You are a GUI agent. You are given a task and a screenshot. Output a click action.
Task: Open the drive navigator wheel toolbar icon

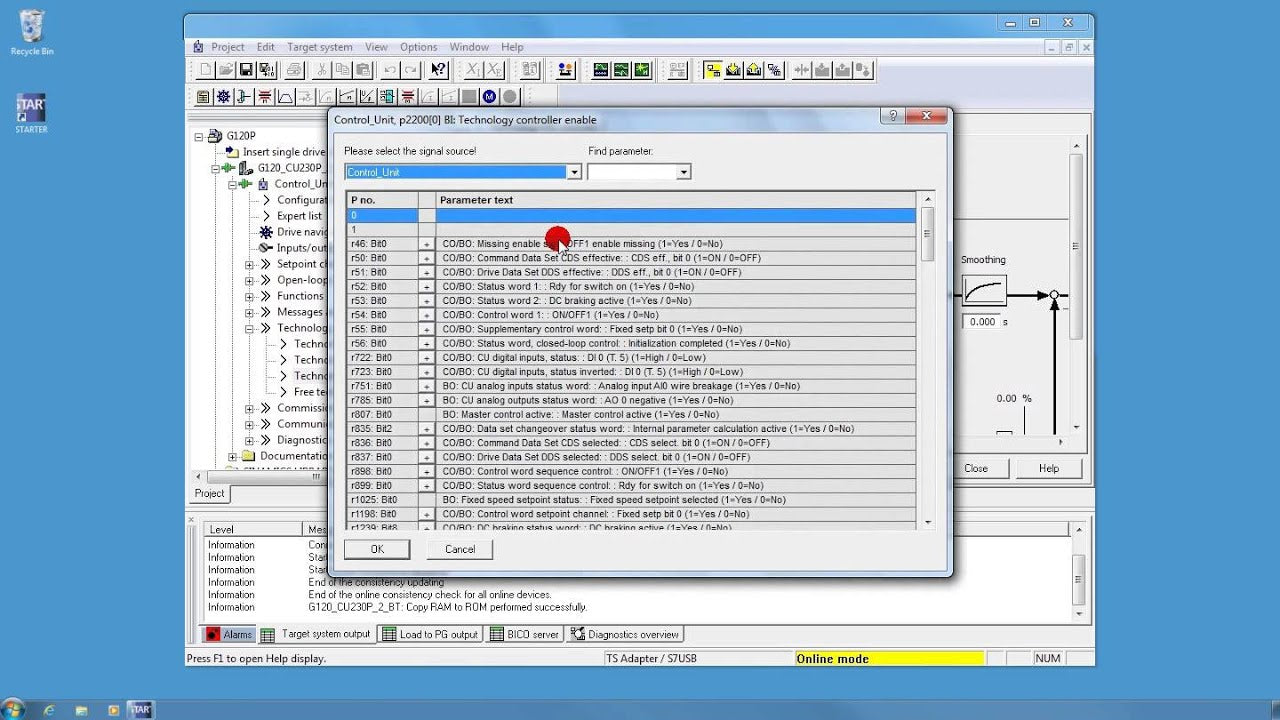click(224, 97)
